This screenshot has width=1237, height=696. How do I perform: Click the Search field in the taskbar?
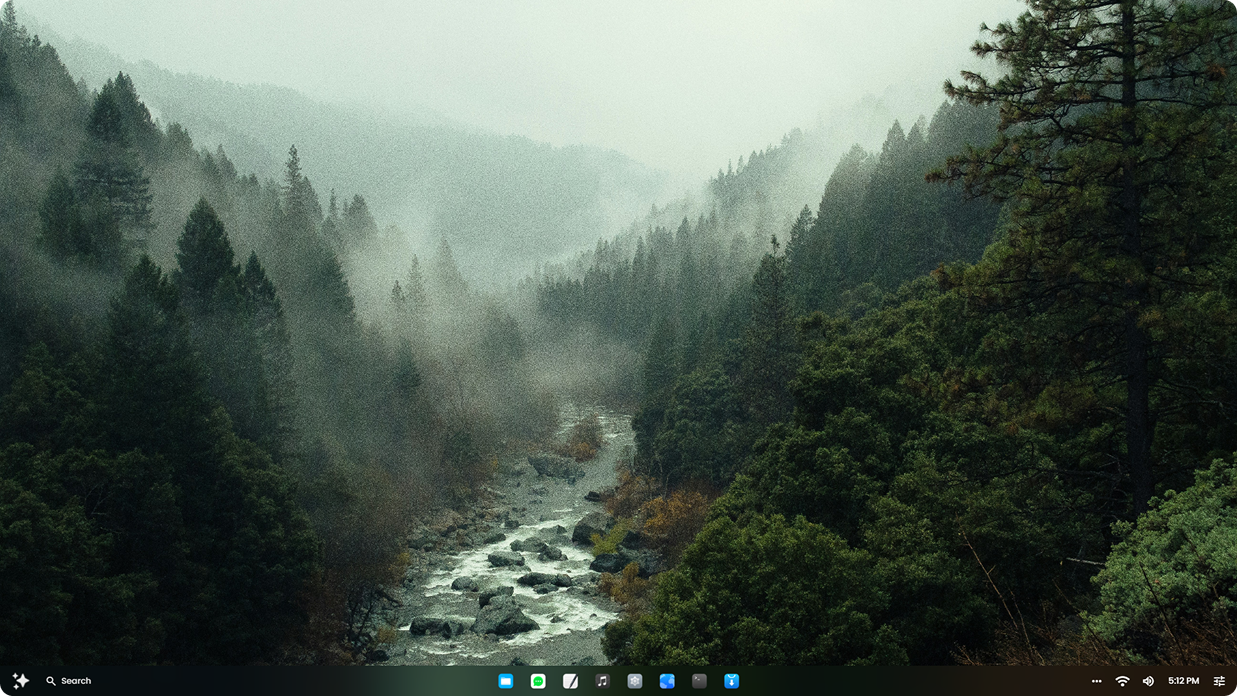tap(68, 681)
